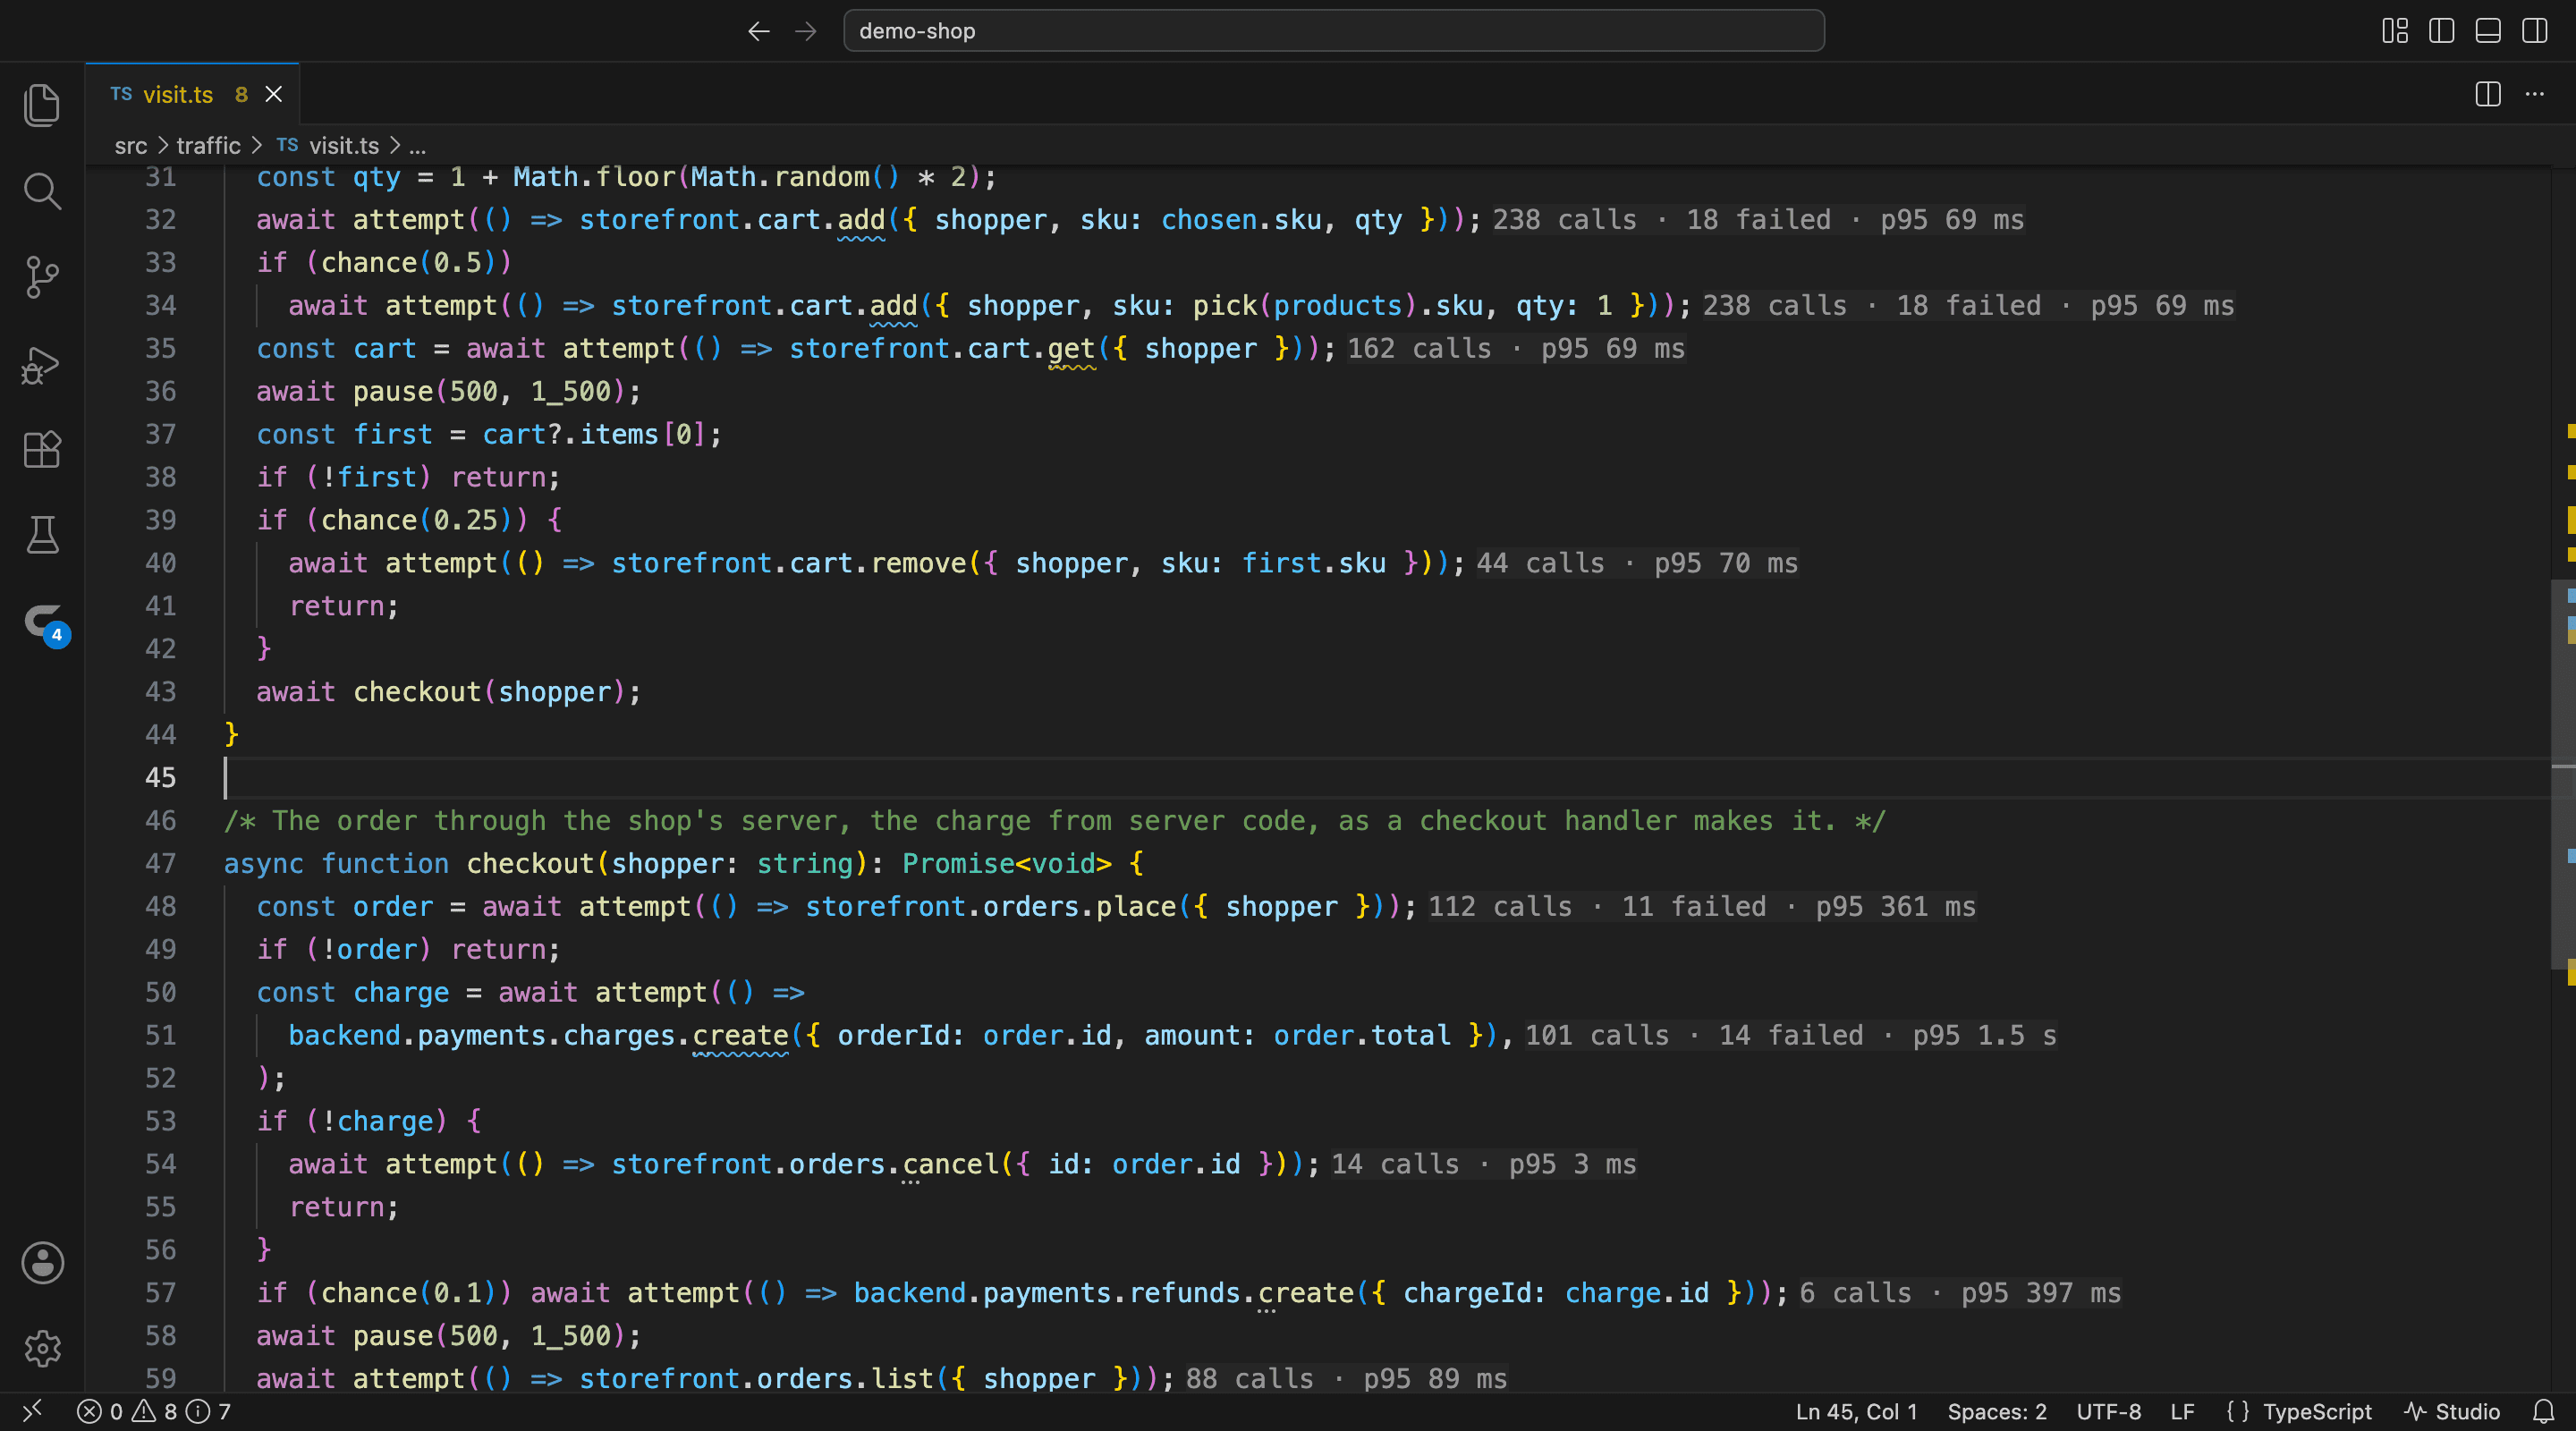Image resolution: width=2576 pixels, height=1431 pixels.
Task: Open the remote window indicator
Action: pos(32,1411)
